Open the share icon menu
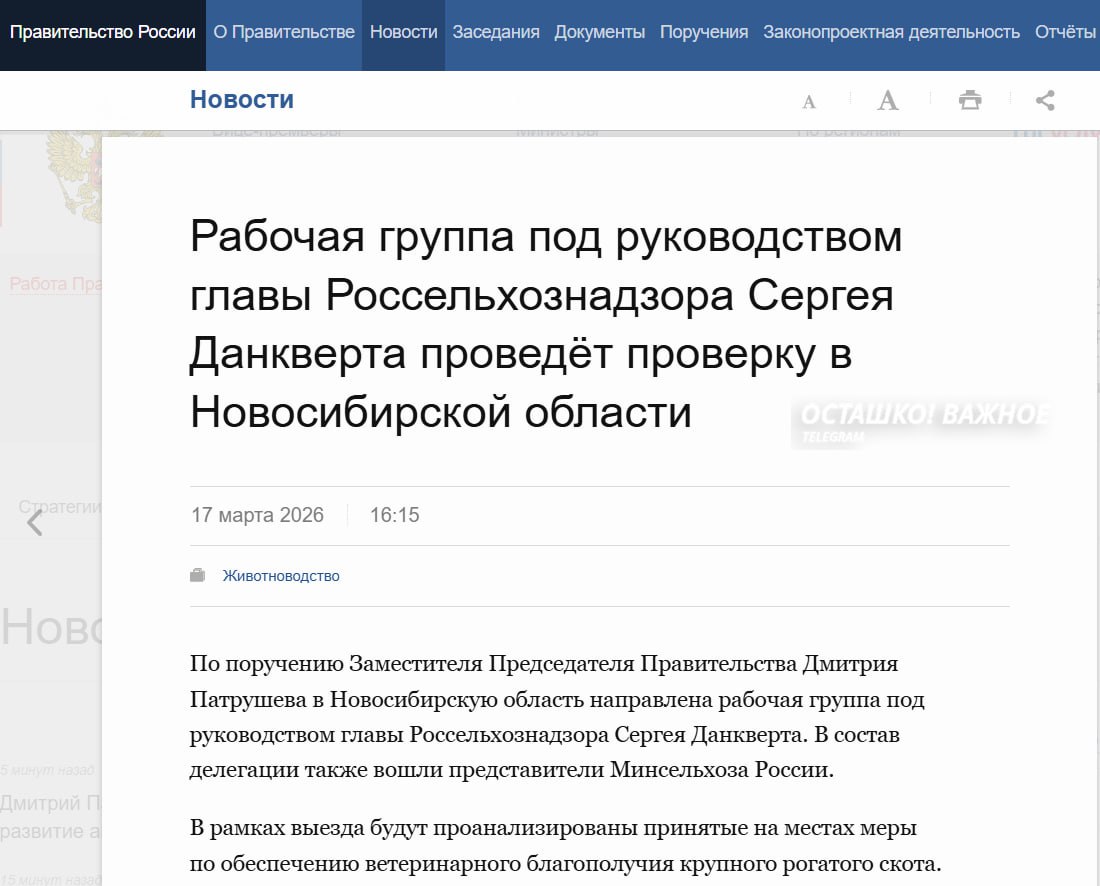Image resolution: width=1100 pixels, height=886 pixels. tap(1045, 100)
